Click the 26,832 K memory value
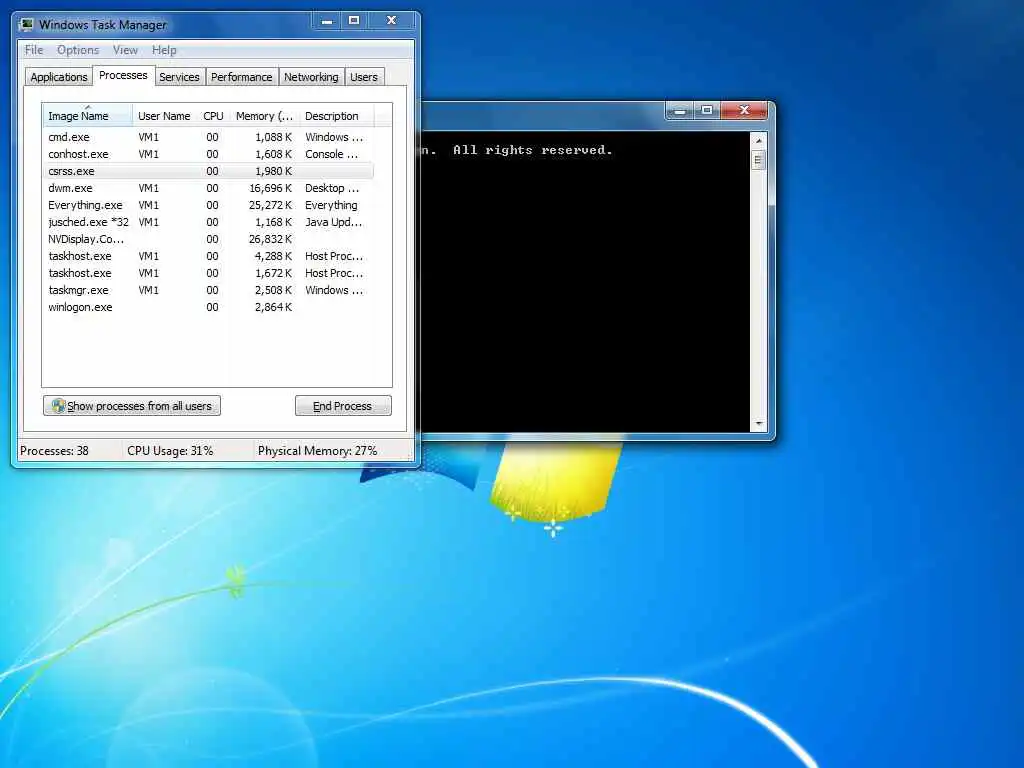The height and width of the screenshot is (768, 1024). click(x=270, y=239)
